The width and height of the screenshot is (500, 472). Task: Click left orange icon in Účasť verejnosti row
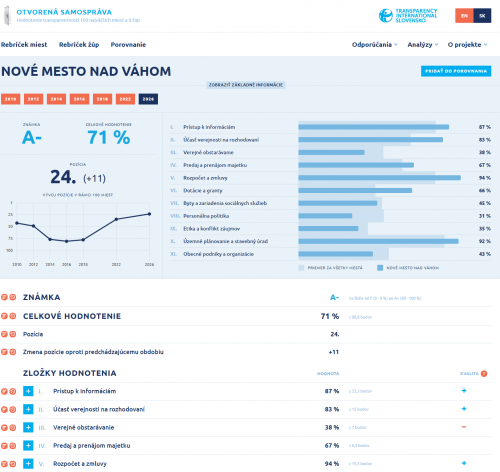click(x=4, y=409)
